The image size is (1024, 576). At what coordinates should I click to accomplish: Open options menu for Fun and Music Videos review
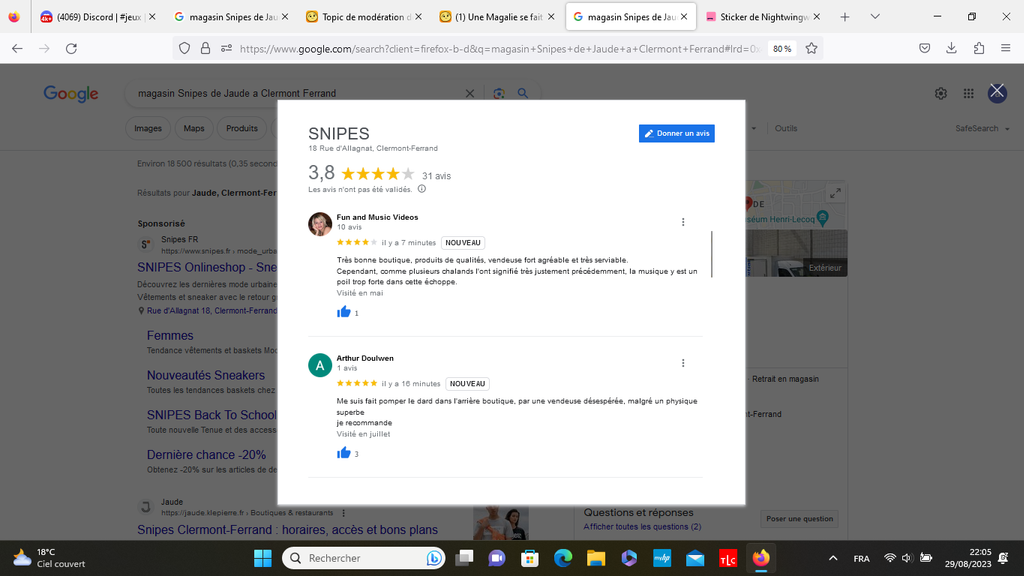click(683, 222)
